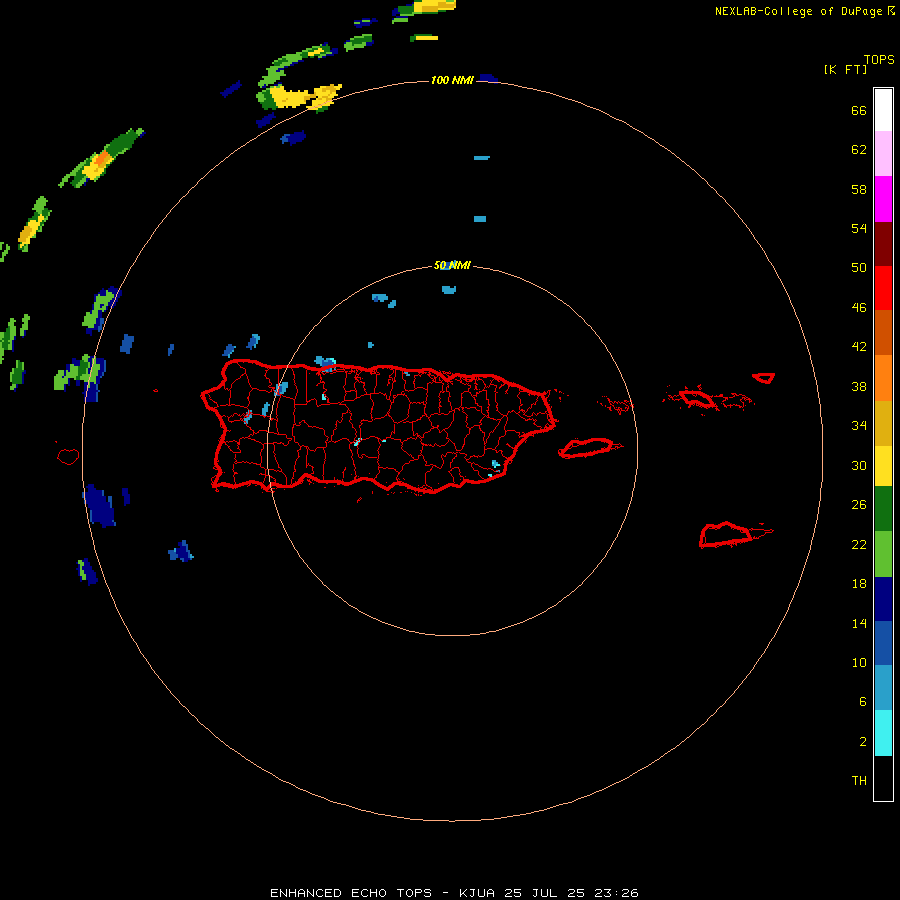Select the bright red legend swatch

click(883, 288)
